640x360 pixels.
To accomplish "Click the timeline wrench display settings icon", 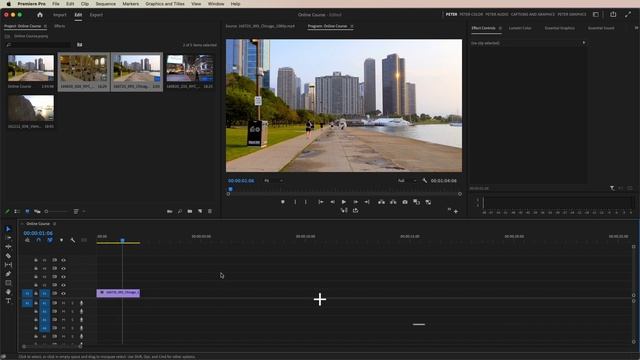I will click(73, 240).
